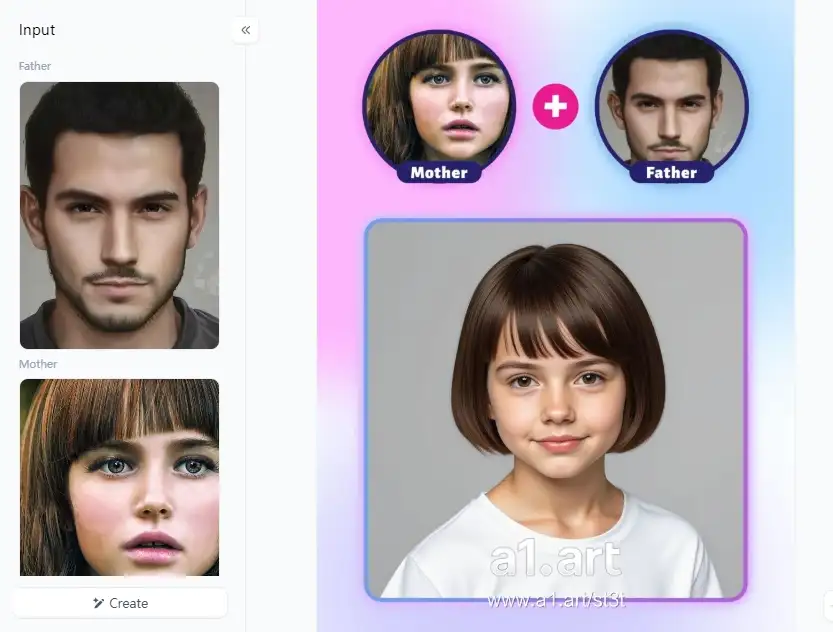The height and width of the screenshot is (632, 833).
Task: Click the partially visible button at right edge
Action: pyautogui.click(x=828, y=603)
